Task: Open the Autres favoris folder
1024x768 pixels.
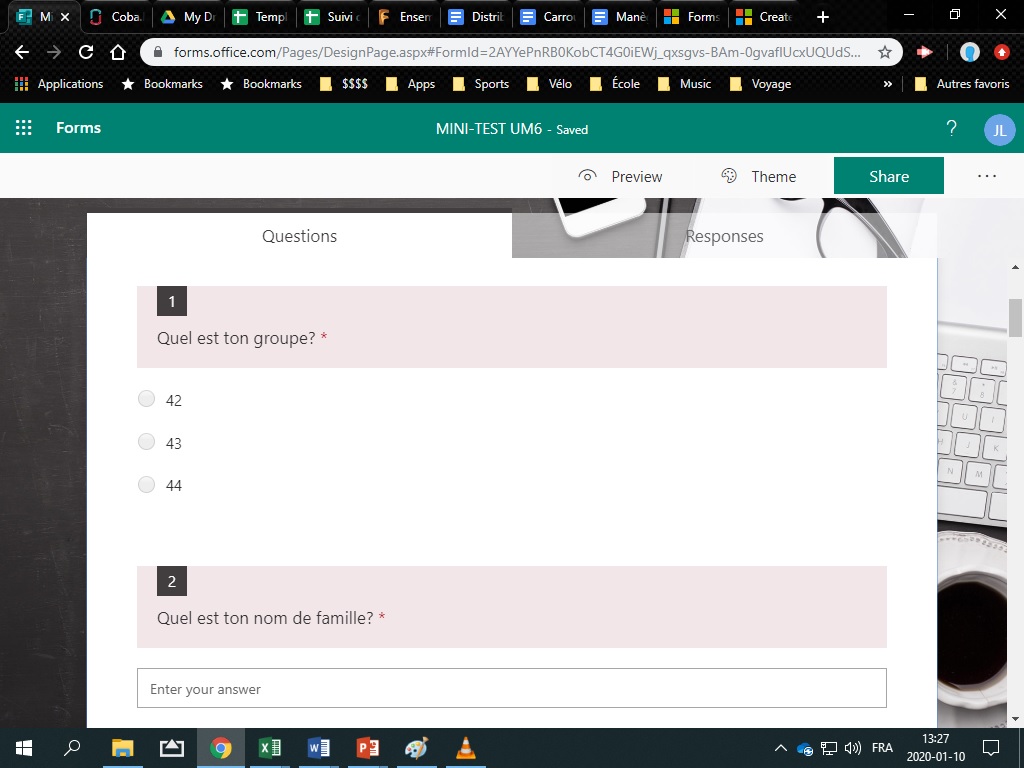Action: tap(962, 84)
